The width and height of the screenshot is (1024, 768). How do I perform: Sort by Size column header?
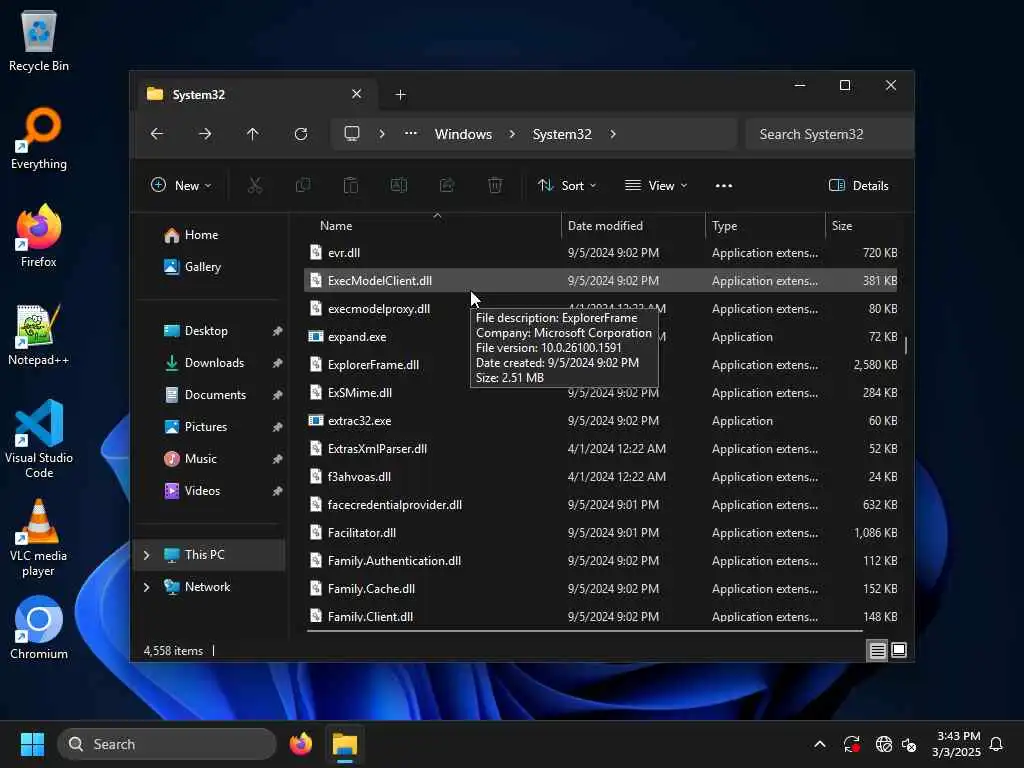tap(842, 225)
